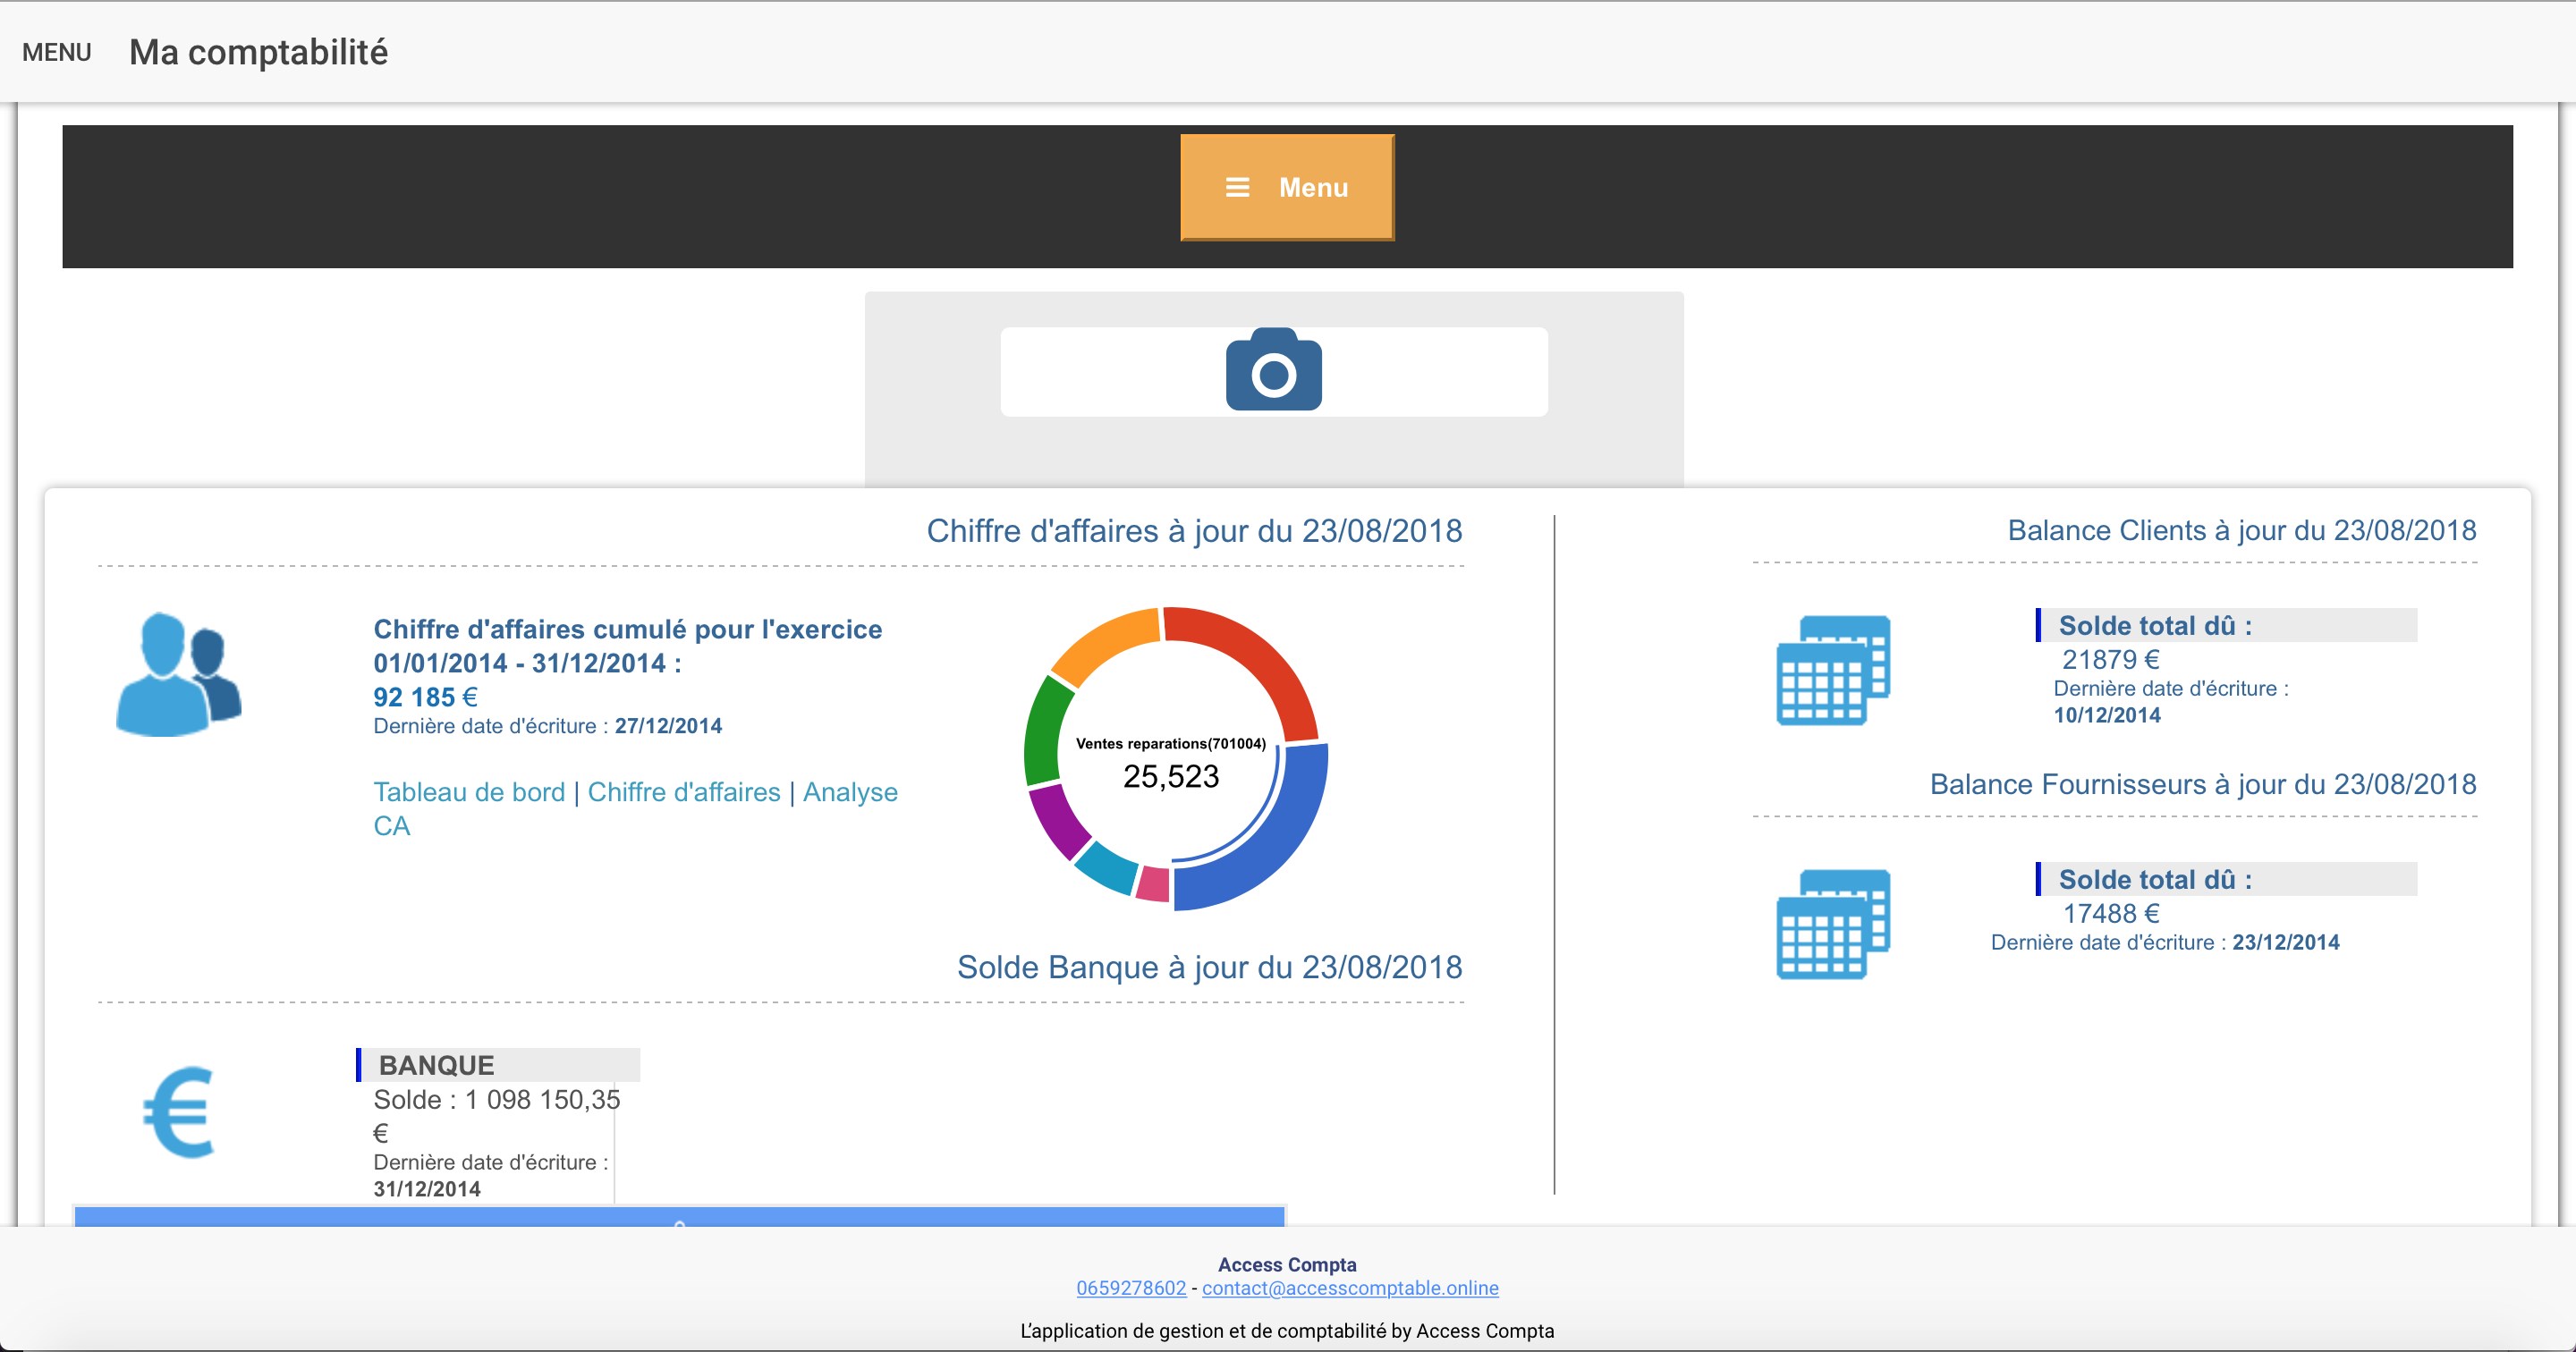Click the contact@accesscomptable.online email link
2576x1352 pixels.
(x=1350, y=1288)
